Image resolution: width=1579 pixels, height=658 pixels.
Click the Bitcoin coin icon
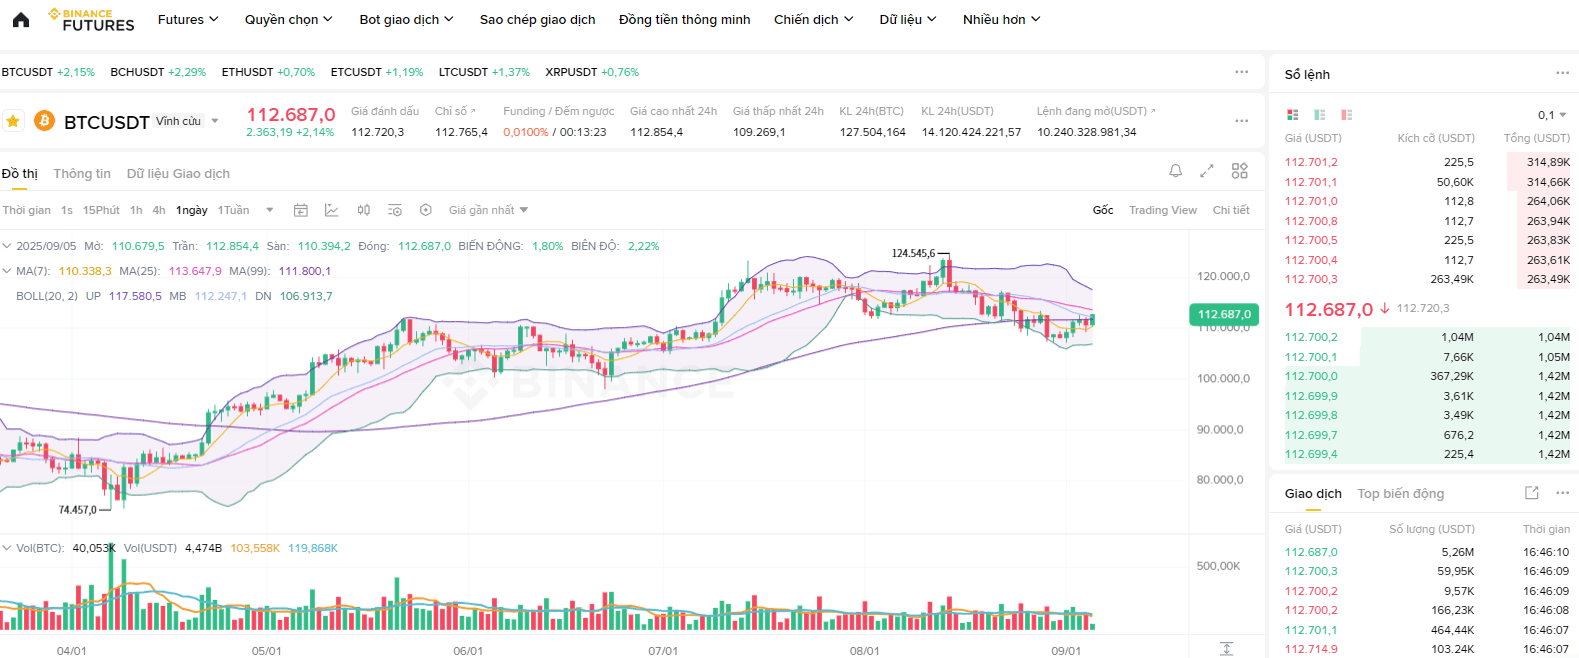pyautogui.click(x=44, y=121)
